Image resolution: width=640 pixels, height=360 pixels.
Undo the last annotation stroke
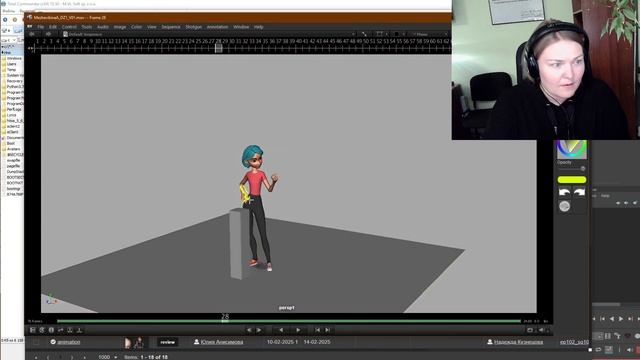click(x=564, y=192)
